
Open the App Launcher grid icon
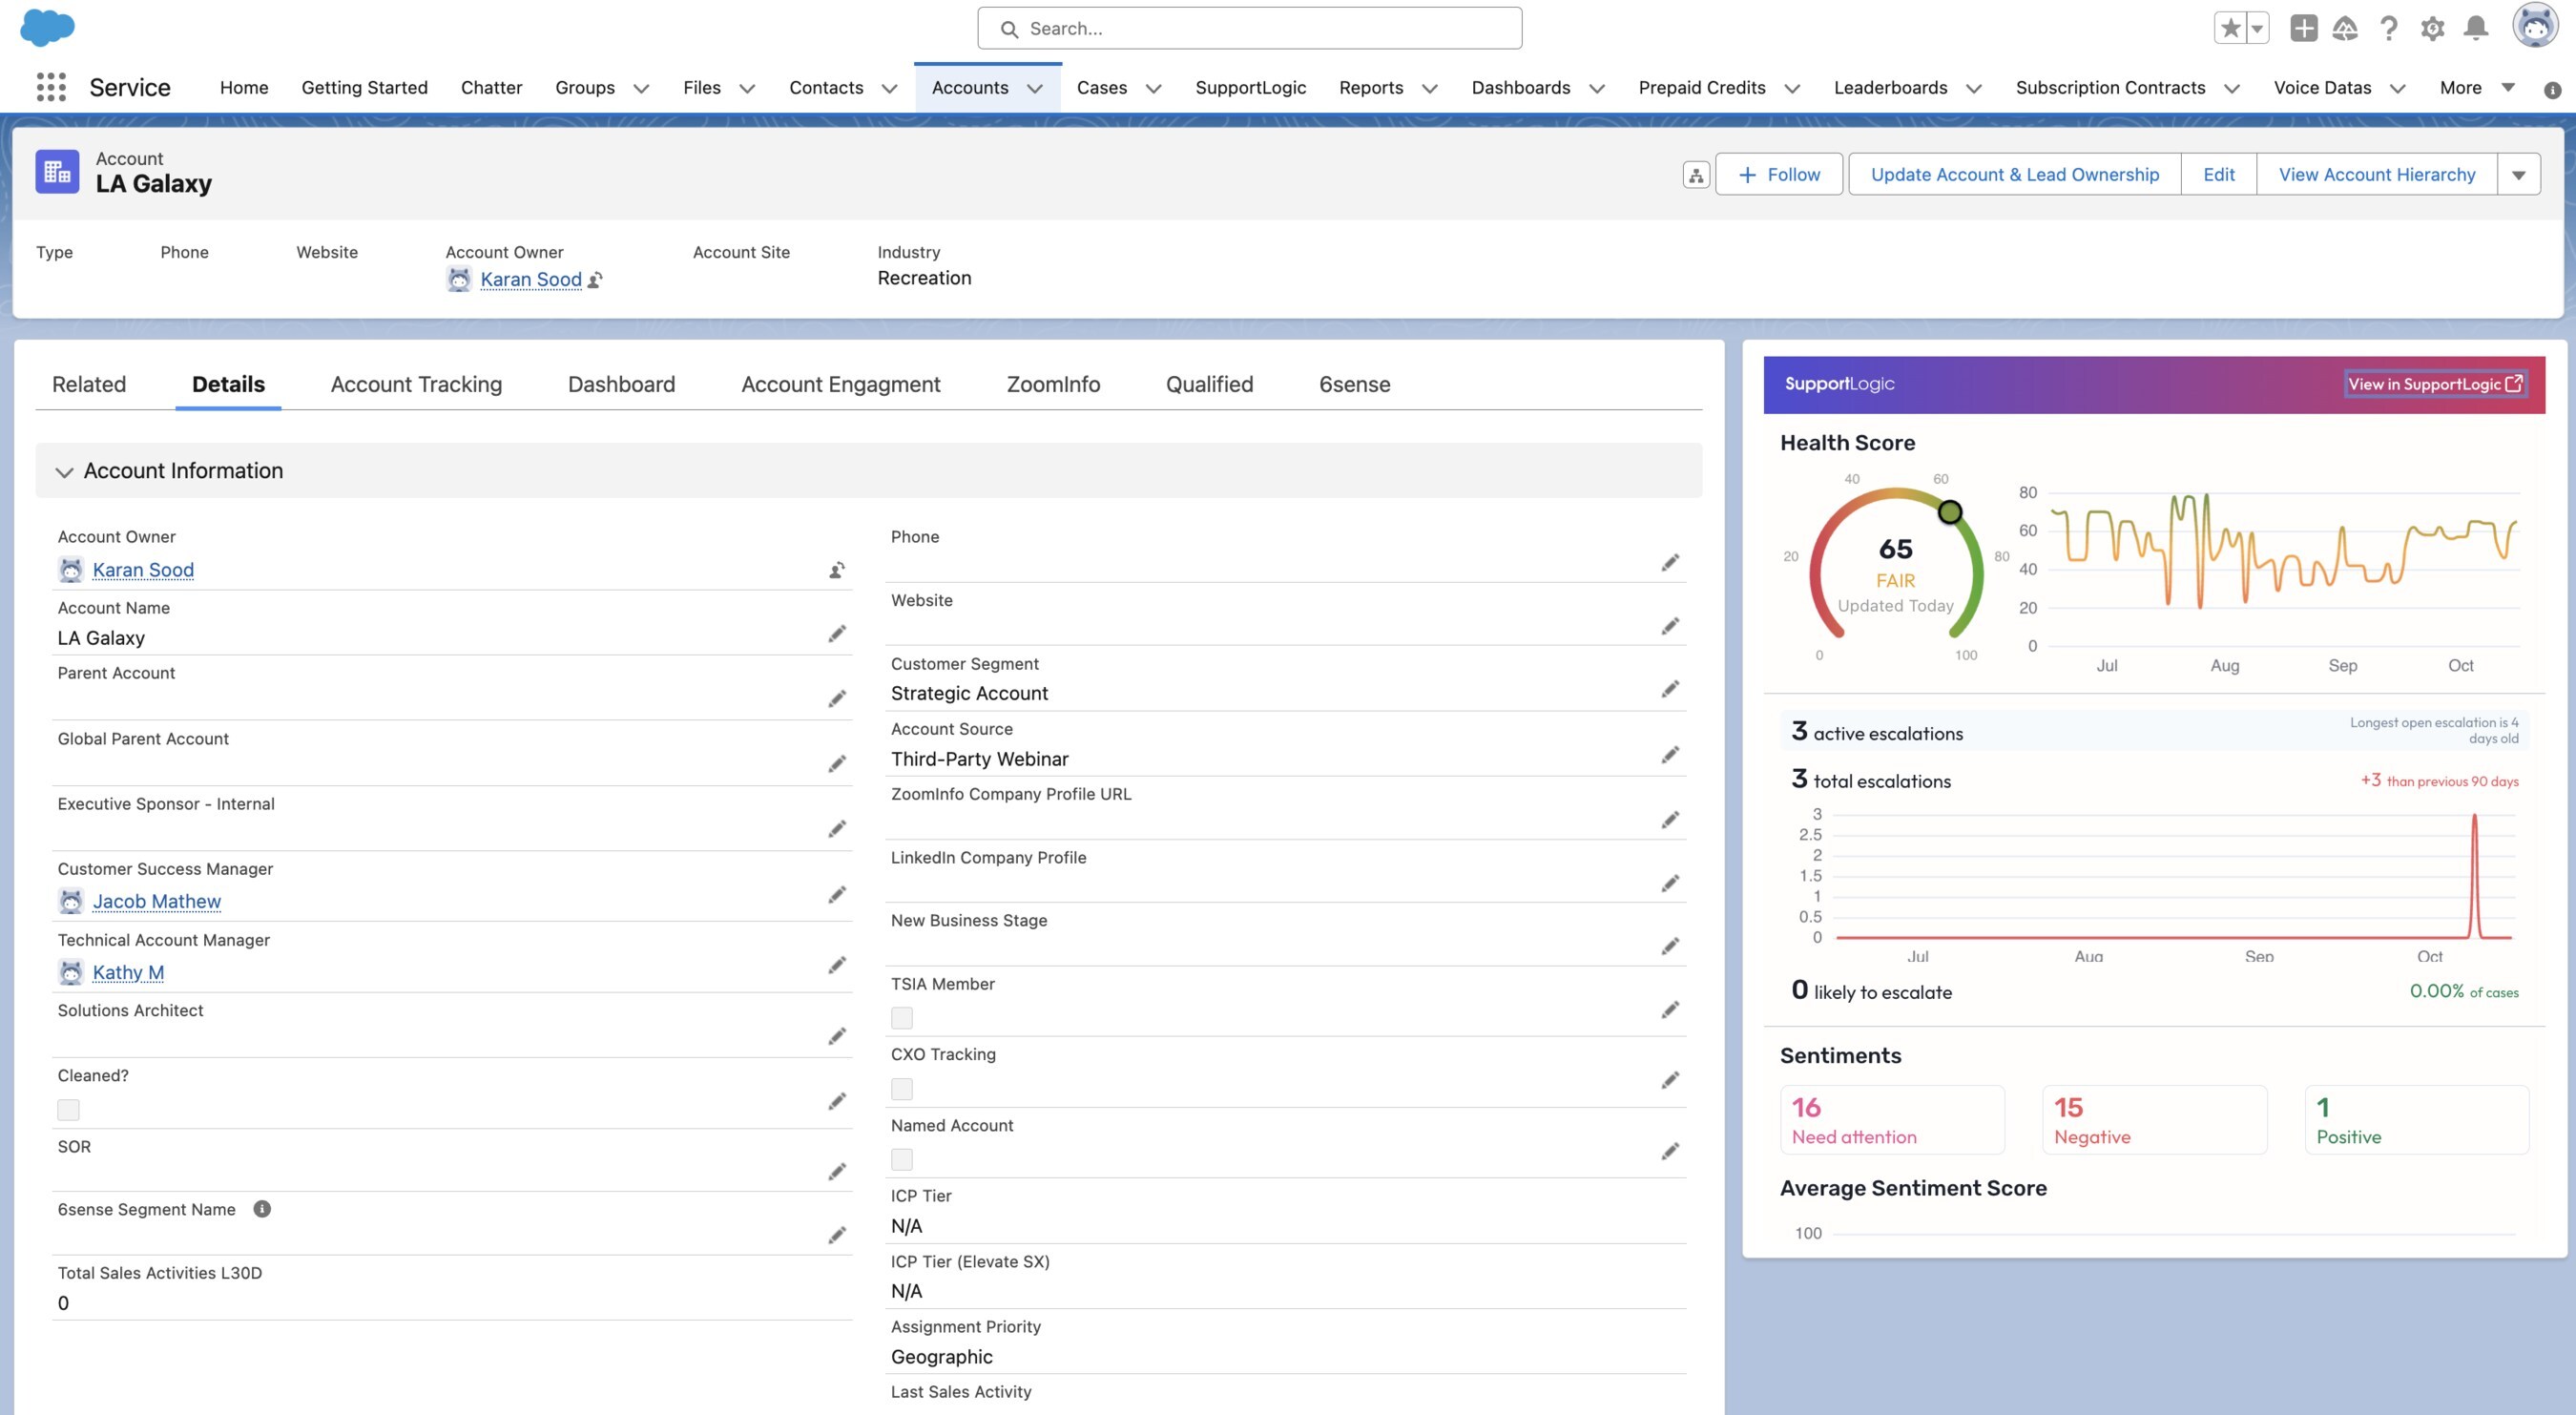51,87
